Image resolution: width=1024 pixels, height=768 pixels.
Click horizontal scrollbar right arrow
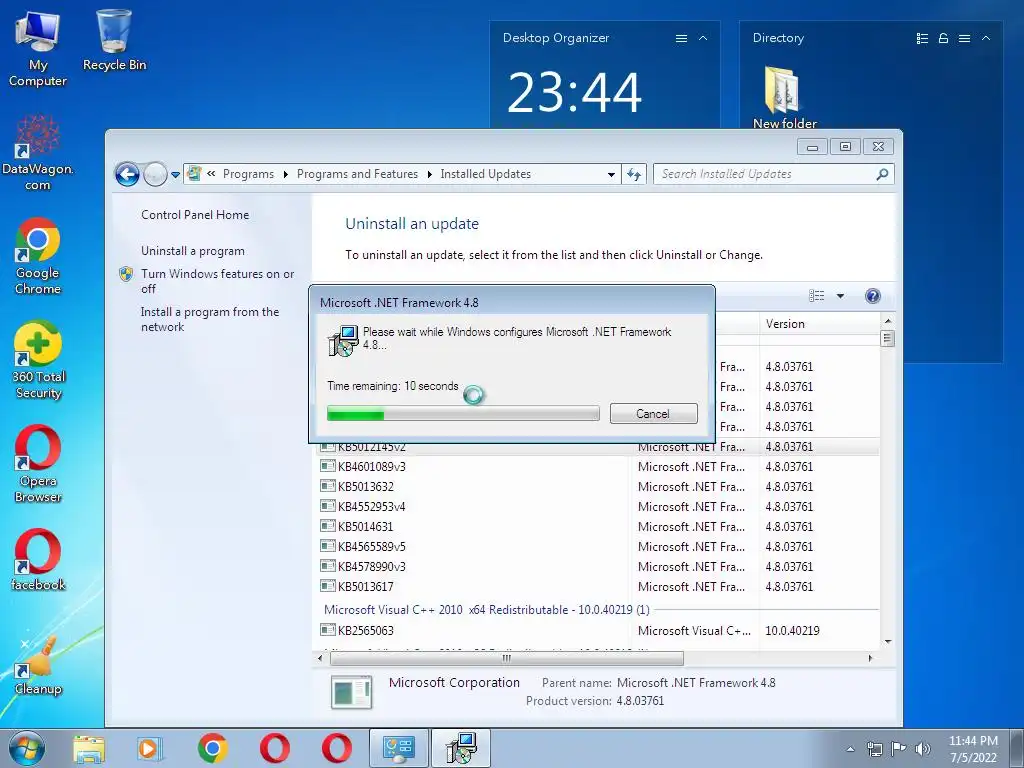871,658
